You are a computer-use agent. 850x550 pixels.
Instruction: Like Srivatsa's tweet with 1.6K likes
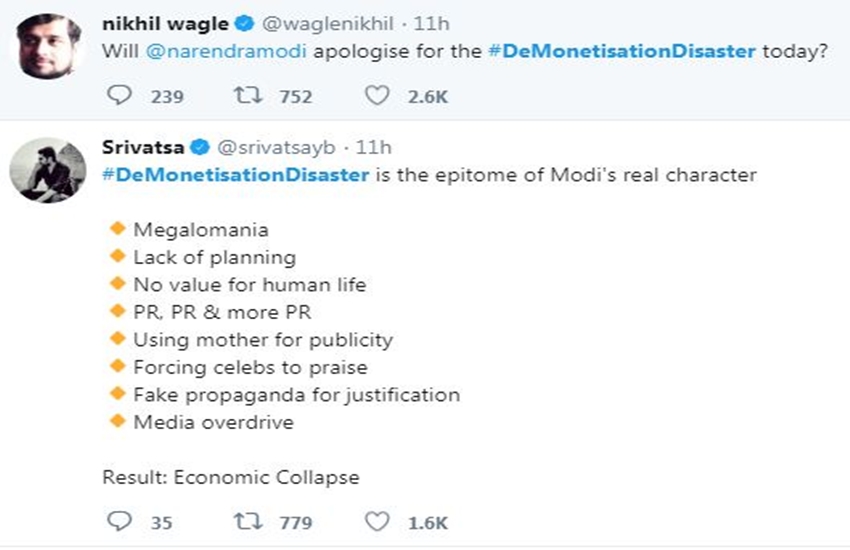point(376,522)
